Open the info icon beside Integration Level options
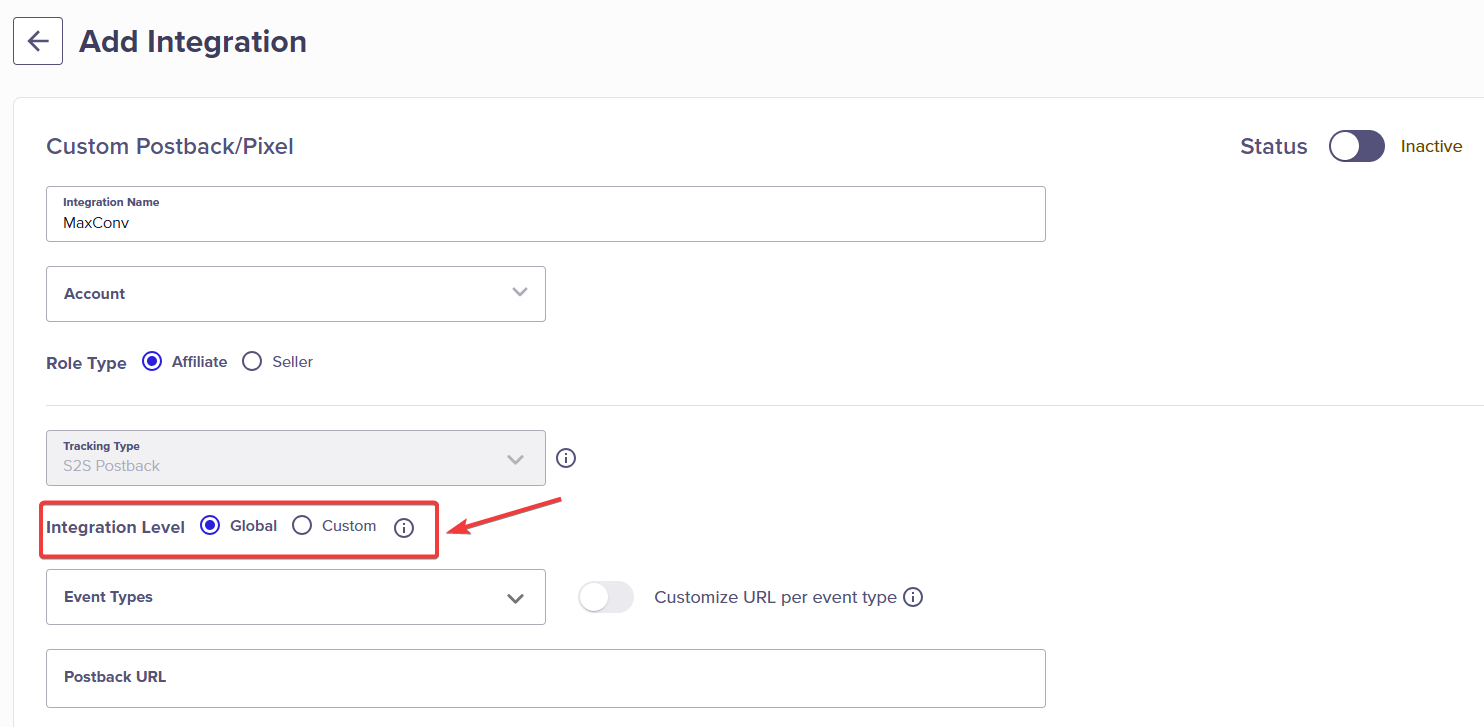 pyautogui.click(x=403, y=528)
